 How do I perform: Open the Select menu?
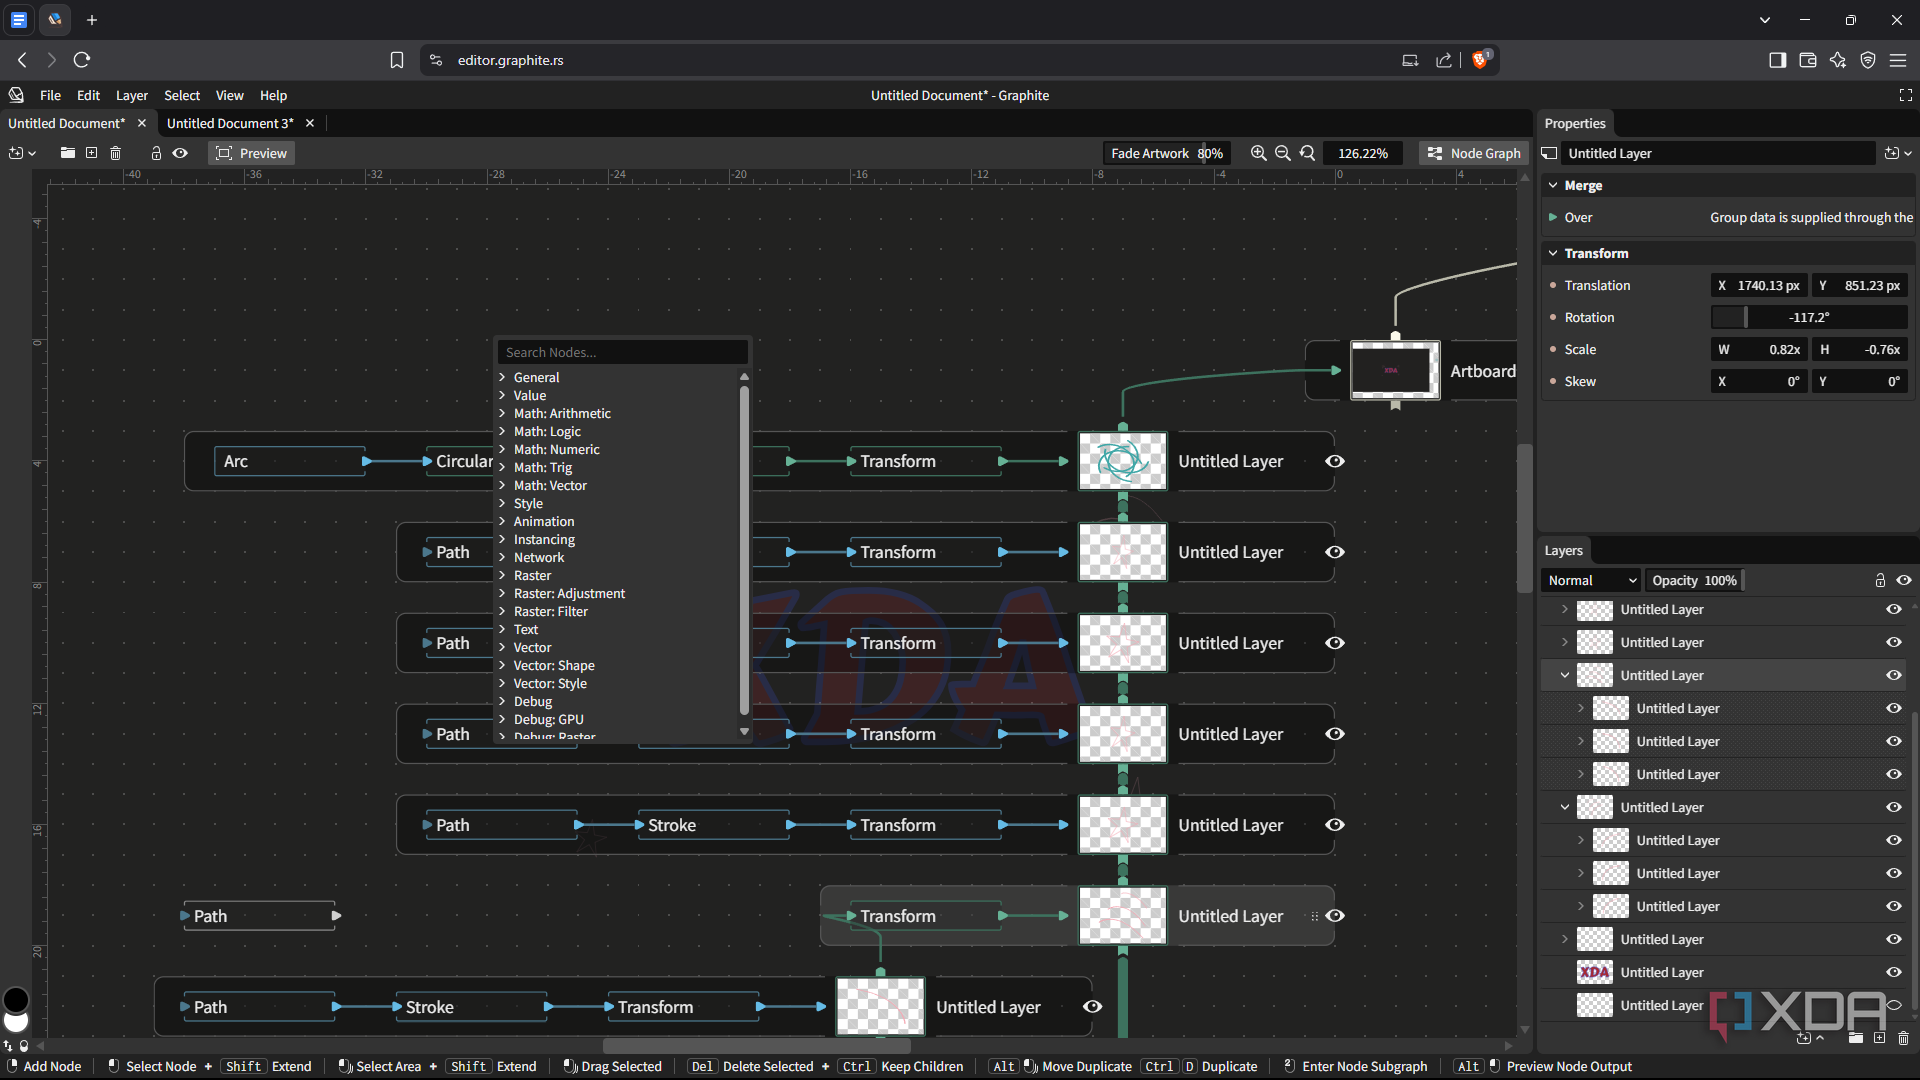[x=182, y=95]
